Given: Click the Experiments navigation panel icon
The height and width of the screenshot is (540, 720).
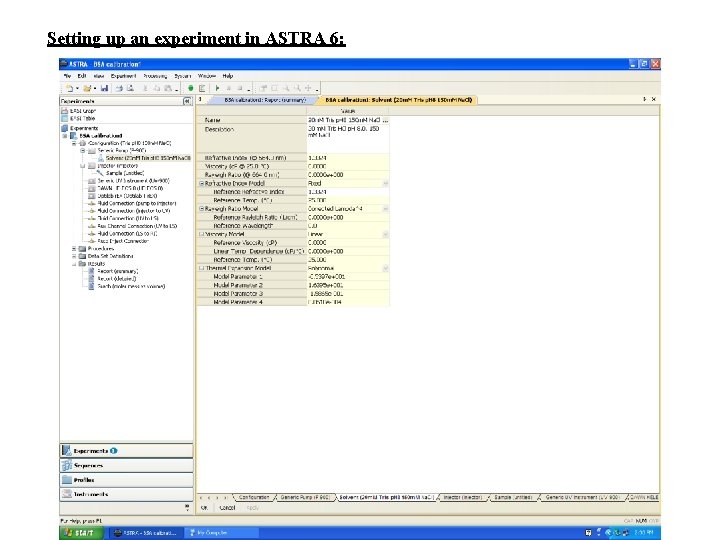Looking at the screenshot, I should pyautogui.click(x=67, y=450).
